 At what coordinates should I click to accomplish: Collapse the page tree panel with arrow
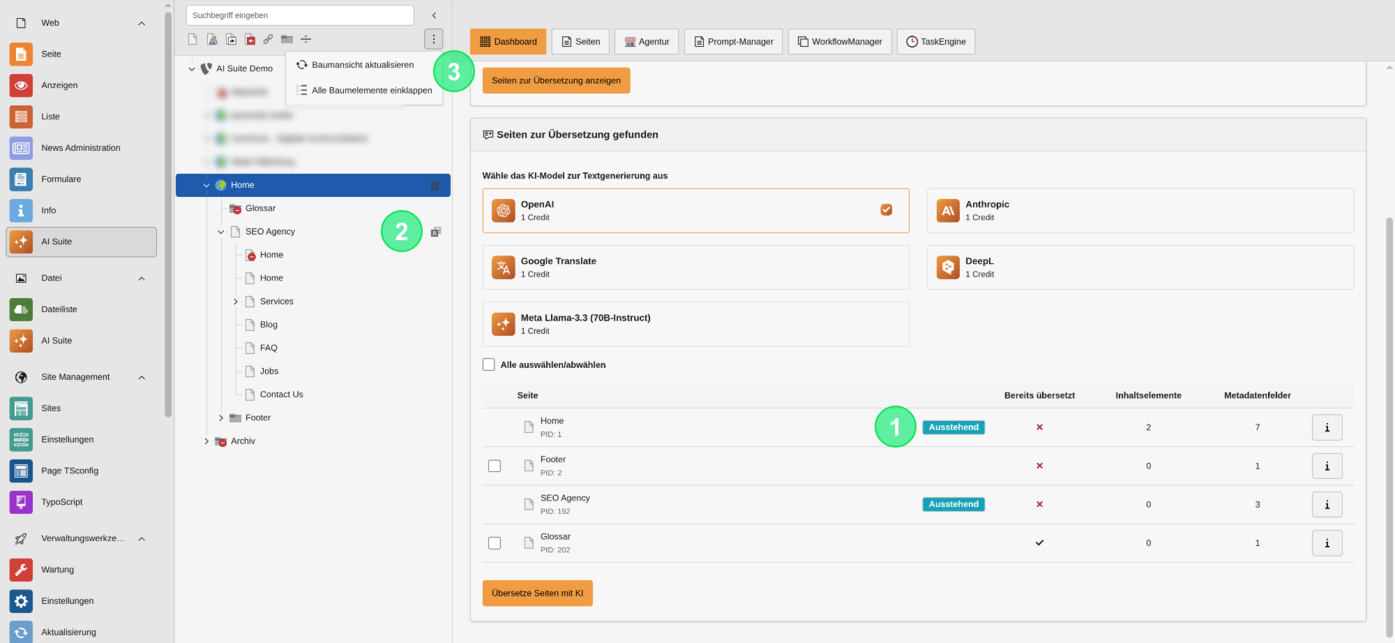coord(434,15)
